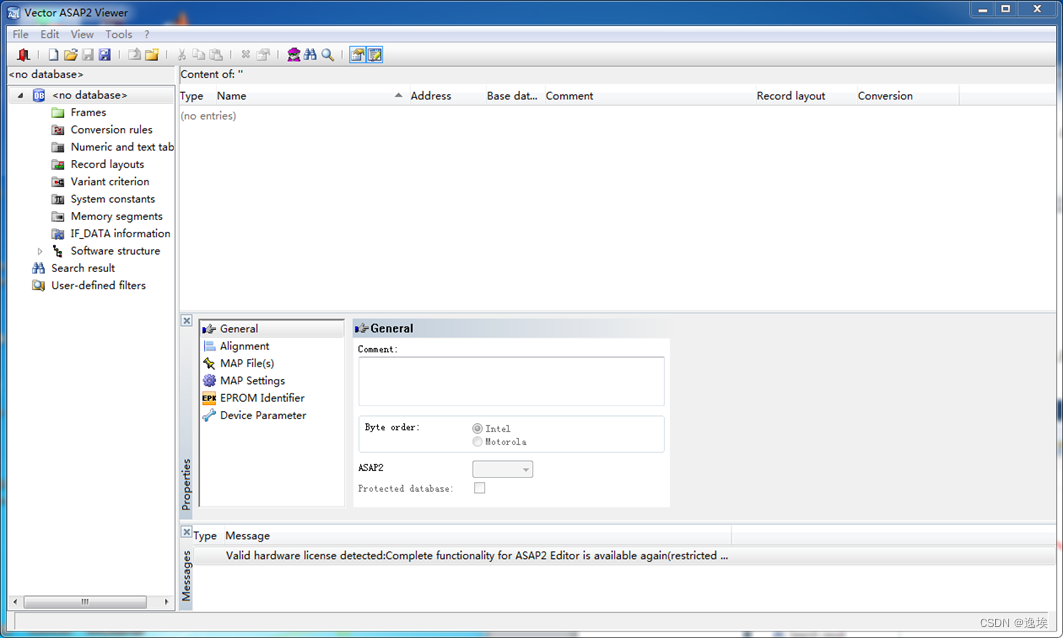Open a database using the open folder icon
Image resolution: width=1063 pixels, height=638 pixels.
(70, 55)
